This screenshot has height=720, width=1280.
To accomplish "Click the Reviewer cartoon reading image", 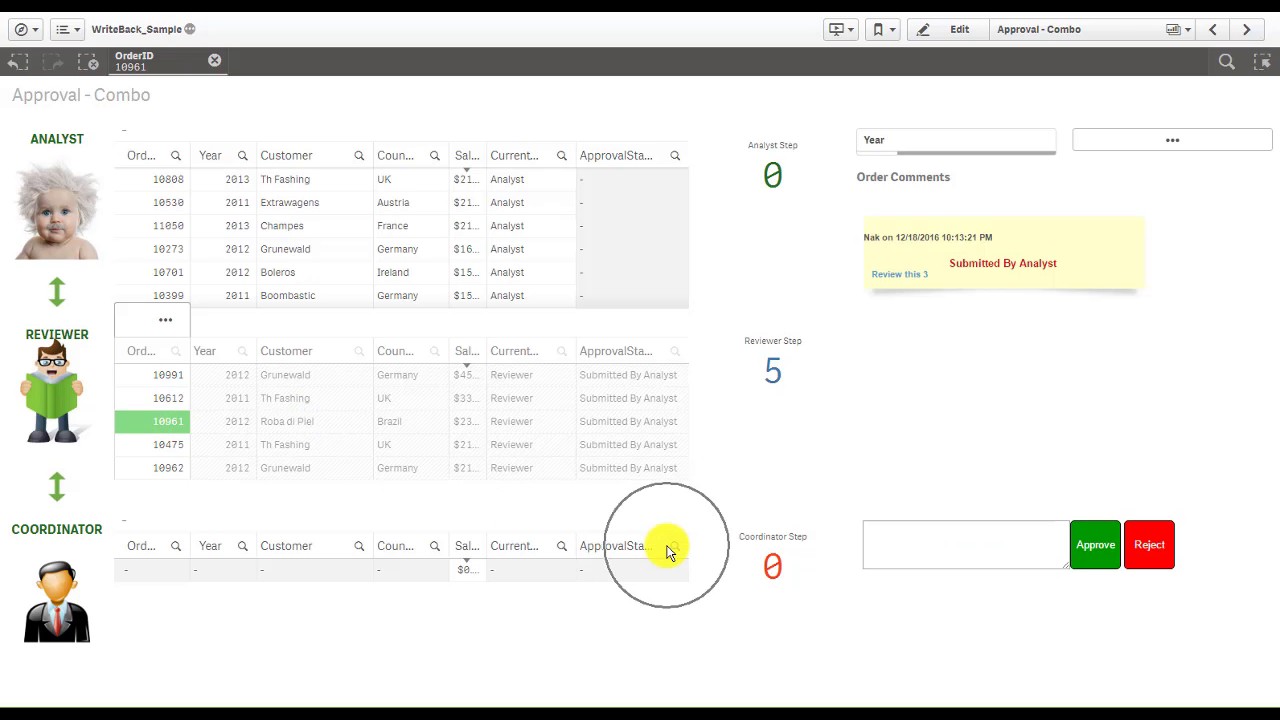I will tap(53, 393).
